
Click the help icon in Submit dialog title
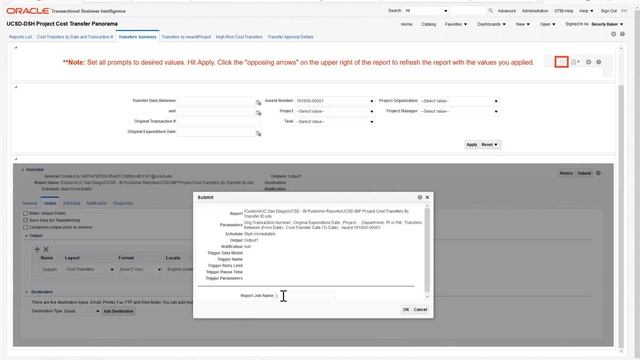click(x=420, y=197)
